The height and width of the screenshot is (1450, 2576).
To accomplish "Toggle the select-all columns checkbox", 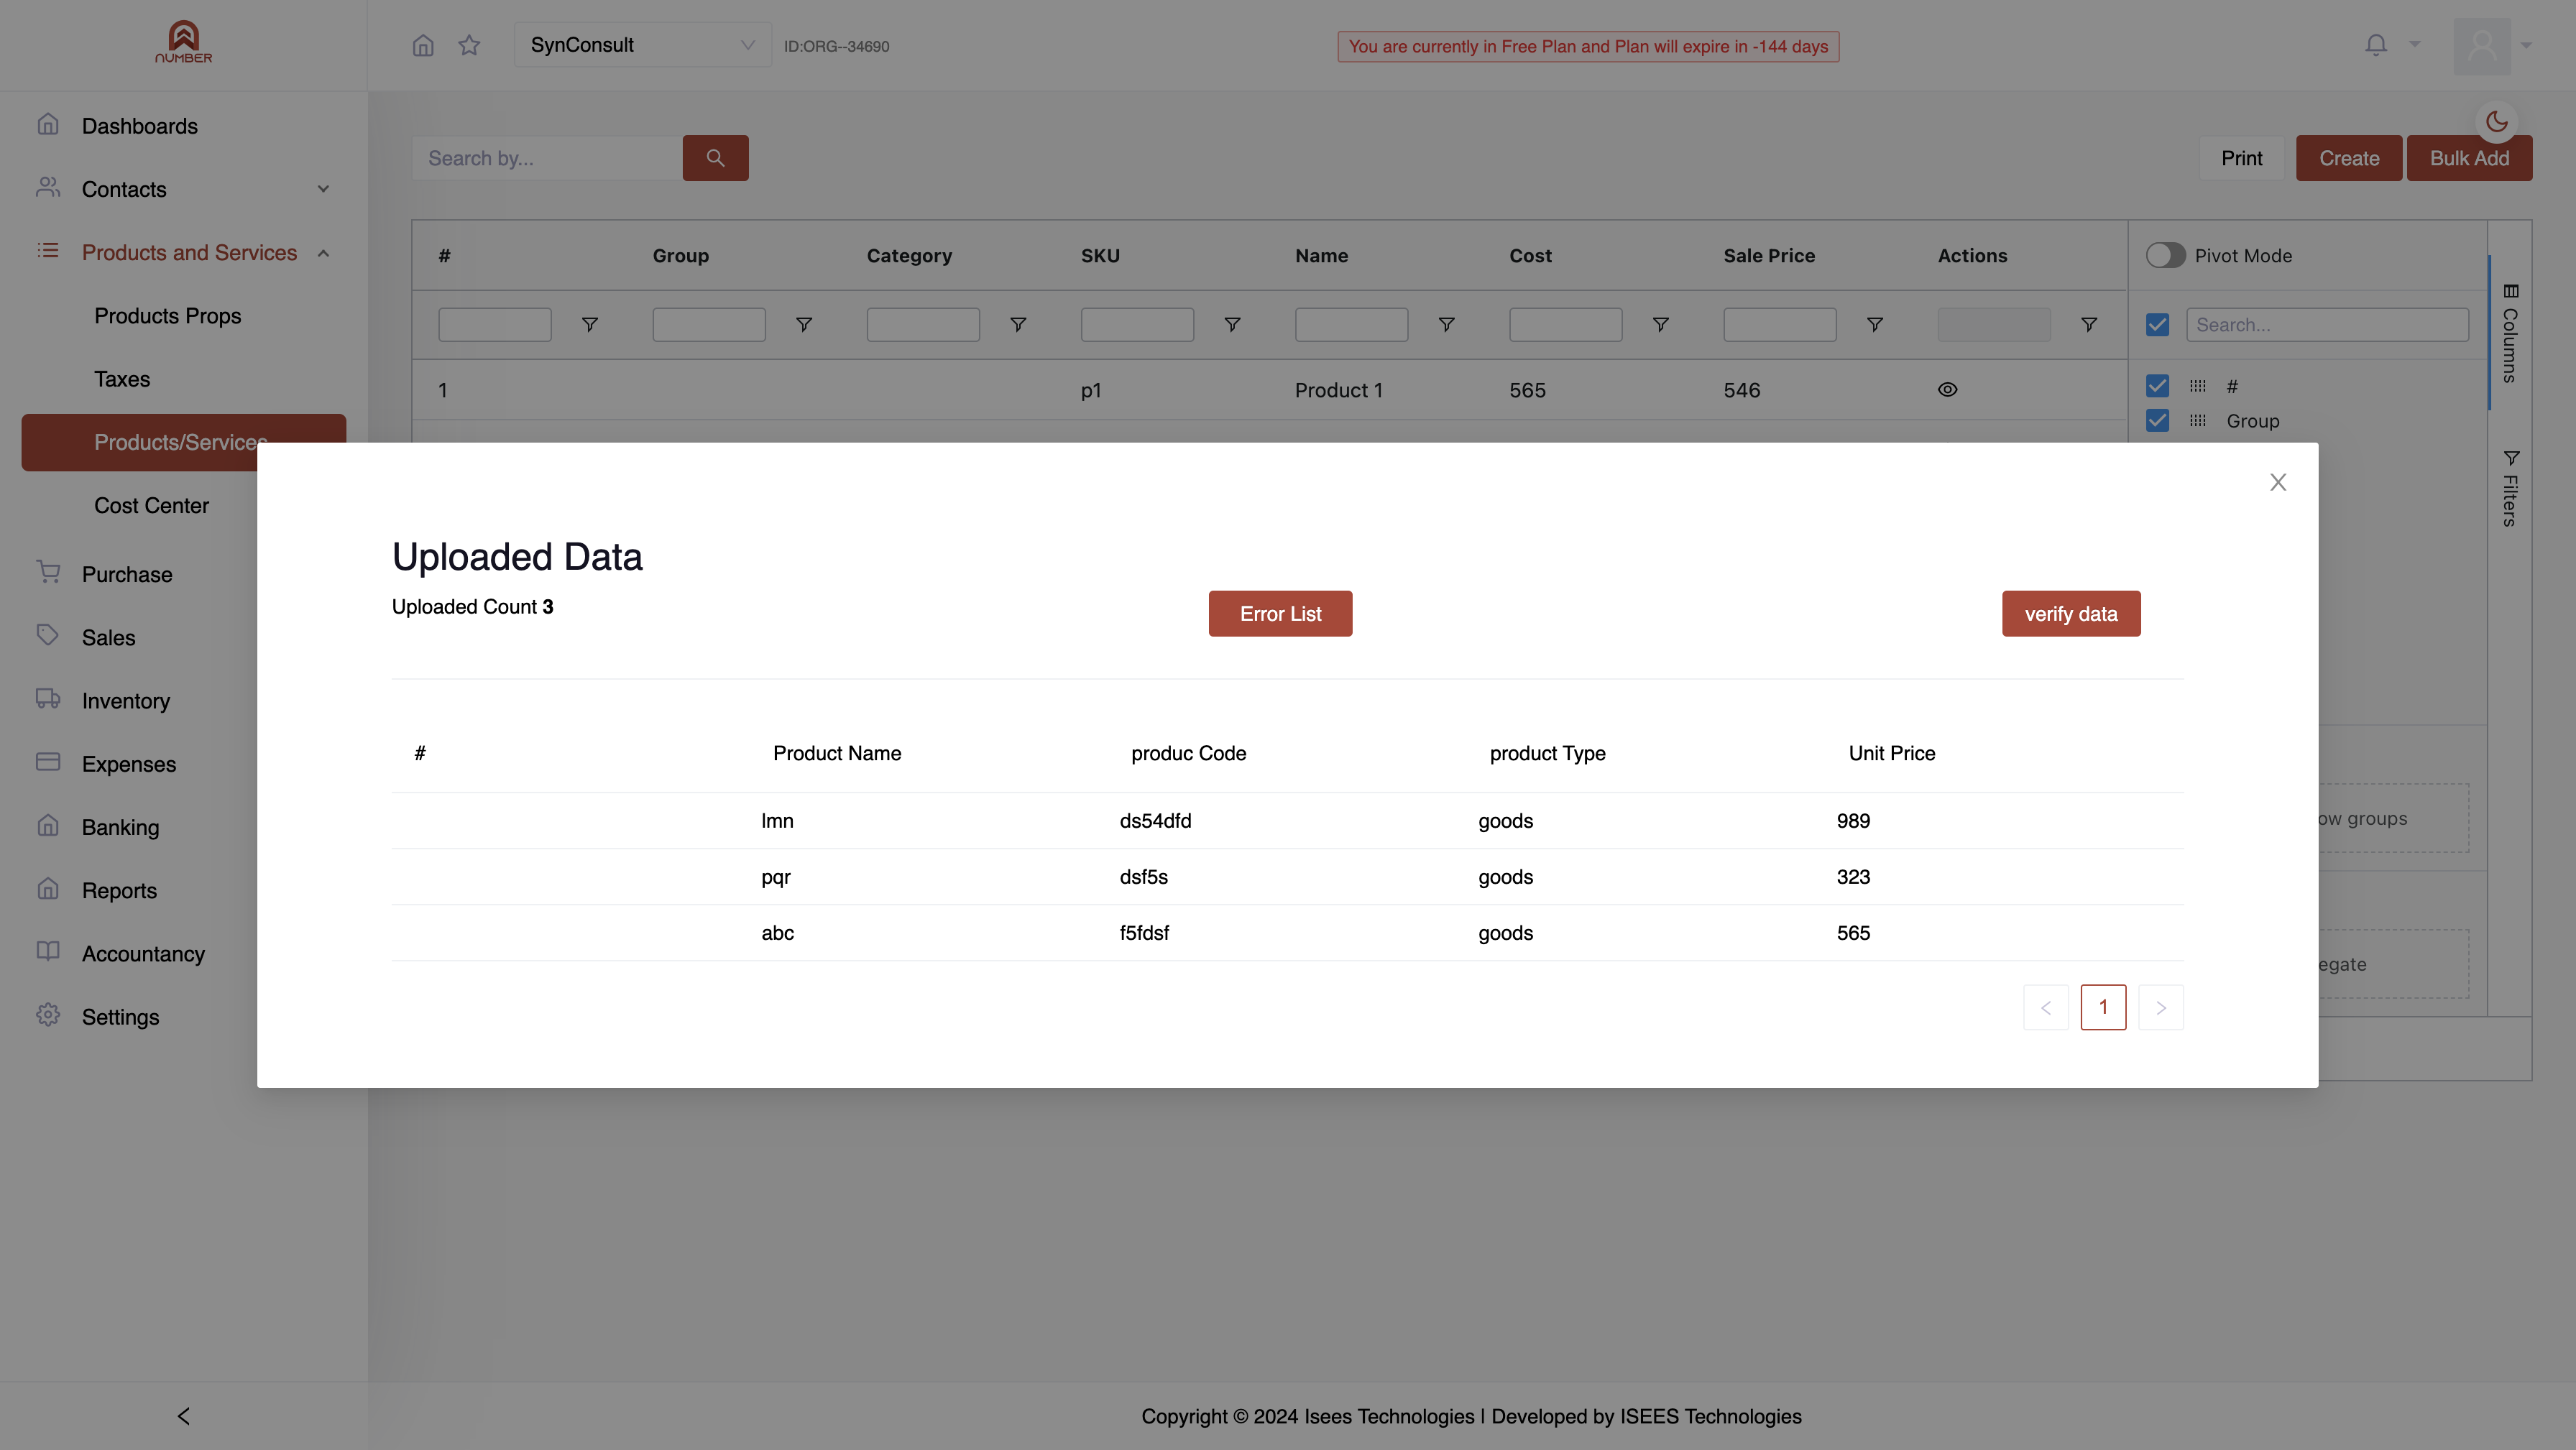I will pos(2157,325).
